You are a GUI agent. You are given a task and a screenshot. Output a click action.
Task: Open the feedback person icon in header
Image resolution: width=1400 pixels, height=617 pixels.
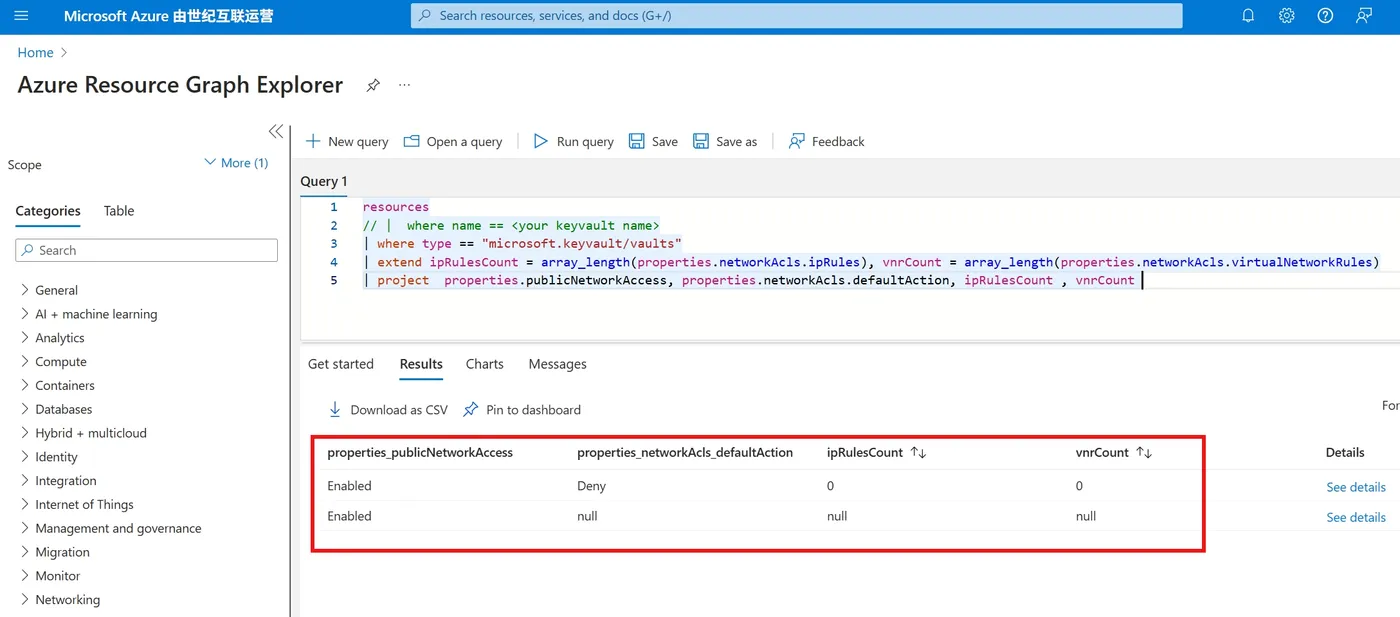click(1364, 16)
